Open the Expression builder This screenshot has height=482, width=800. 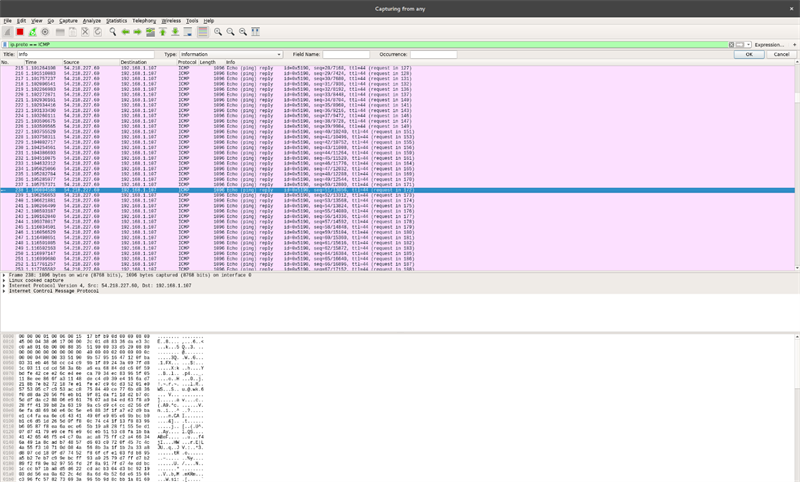pyautogui.click(x=769, y=44)
